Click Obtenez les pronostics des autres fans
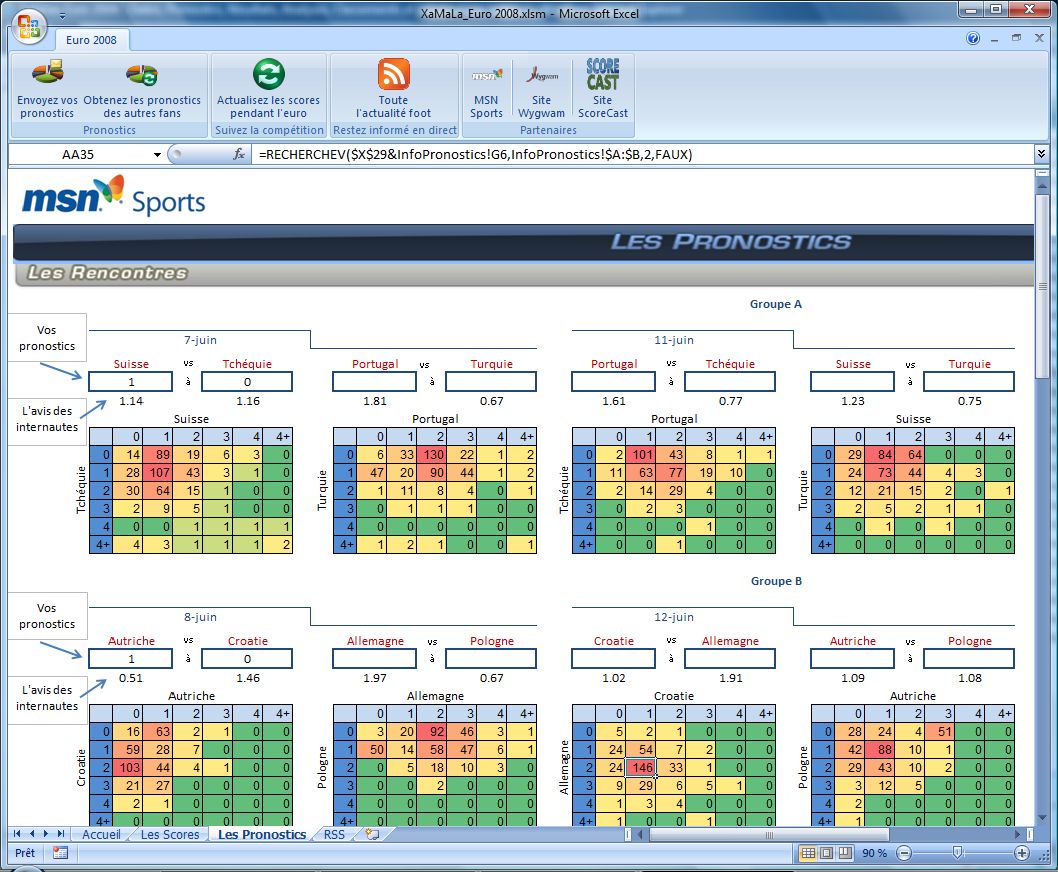The height and width of the screenshot is (872, 1058). pos(142,90)
